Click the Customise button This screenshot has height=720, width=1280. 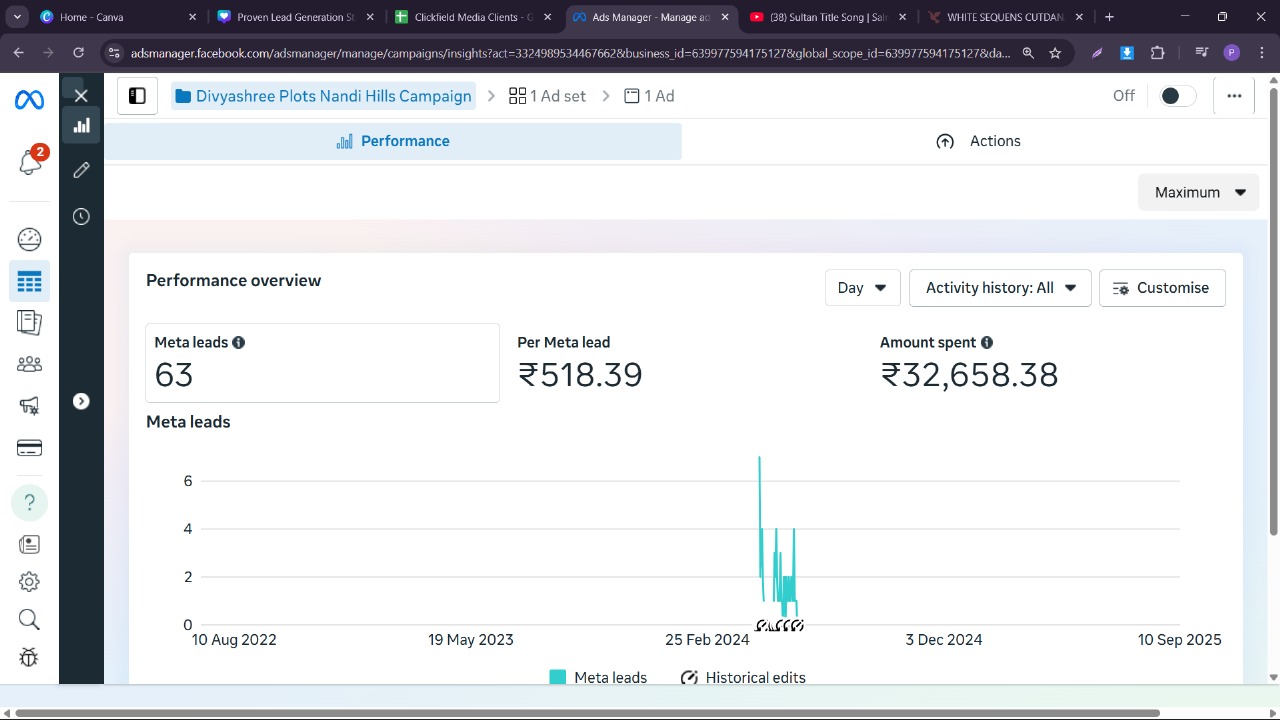coord(1161,288)
